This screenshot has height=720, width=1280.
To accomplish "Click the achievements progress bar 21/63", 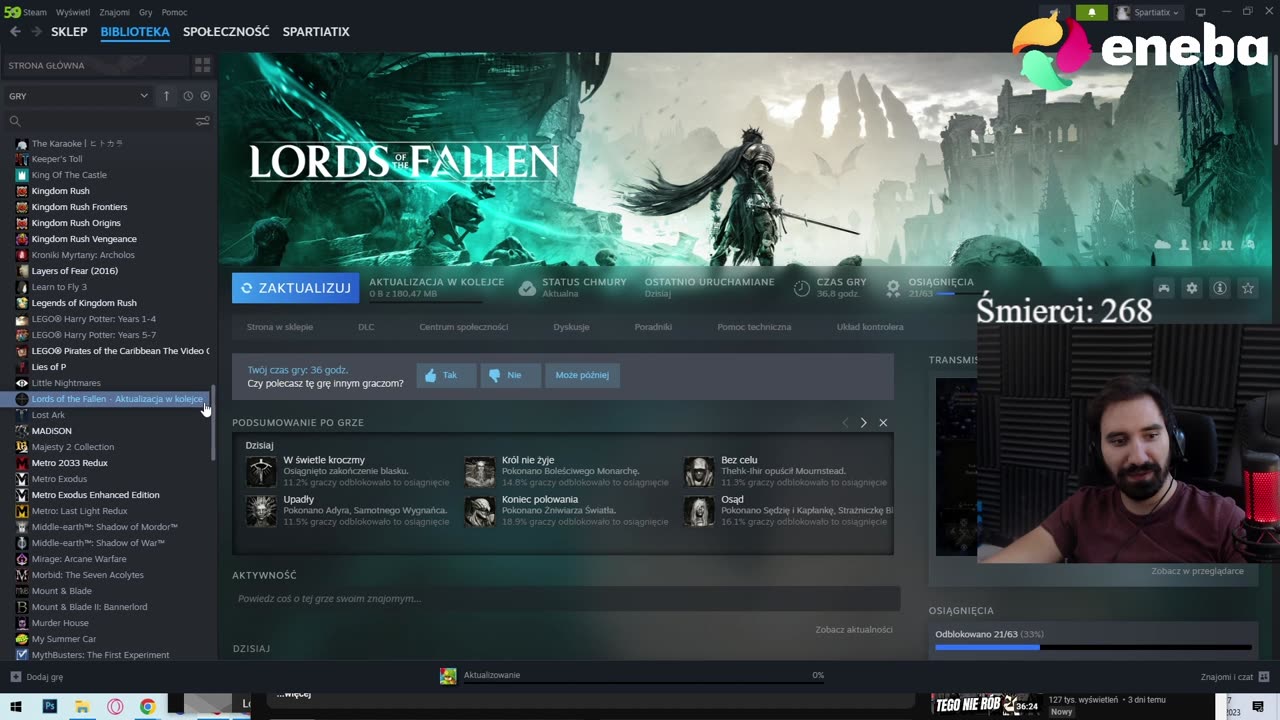I will [x=1093, y=647].
